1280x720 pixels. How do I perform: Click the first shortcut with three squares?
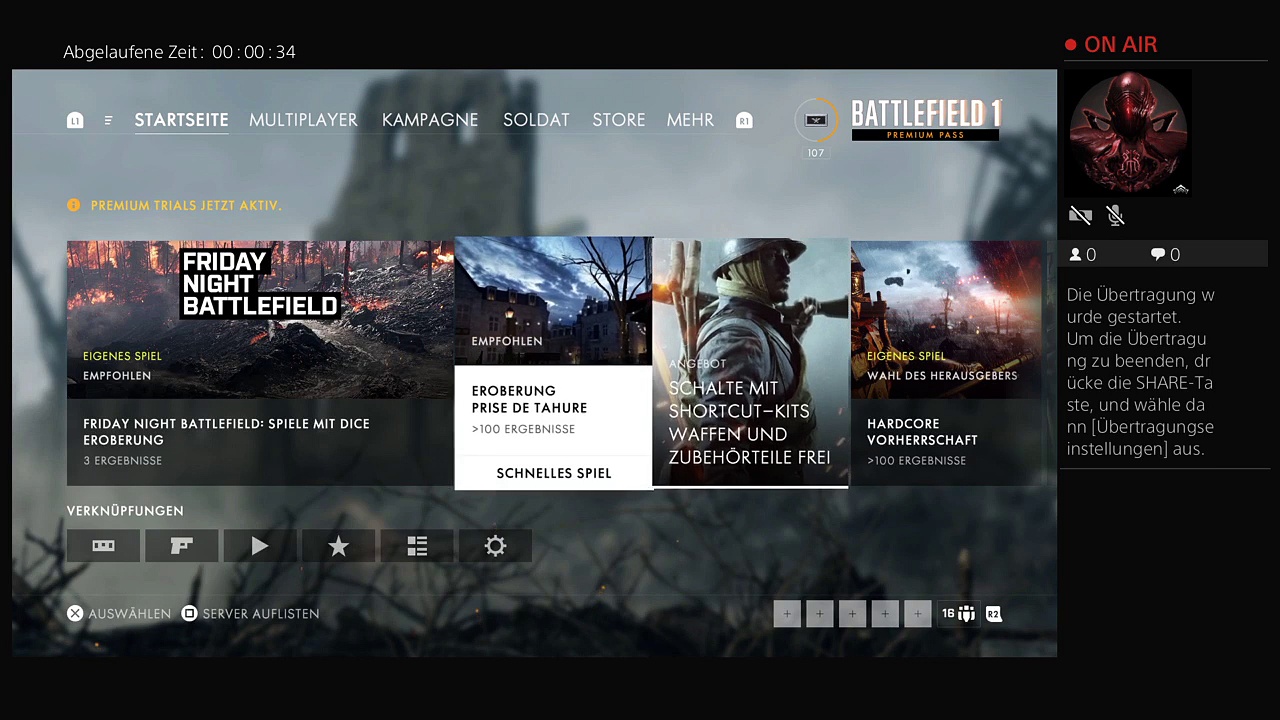pos(103,546)
